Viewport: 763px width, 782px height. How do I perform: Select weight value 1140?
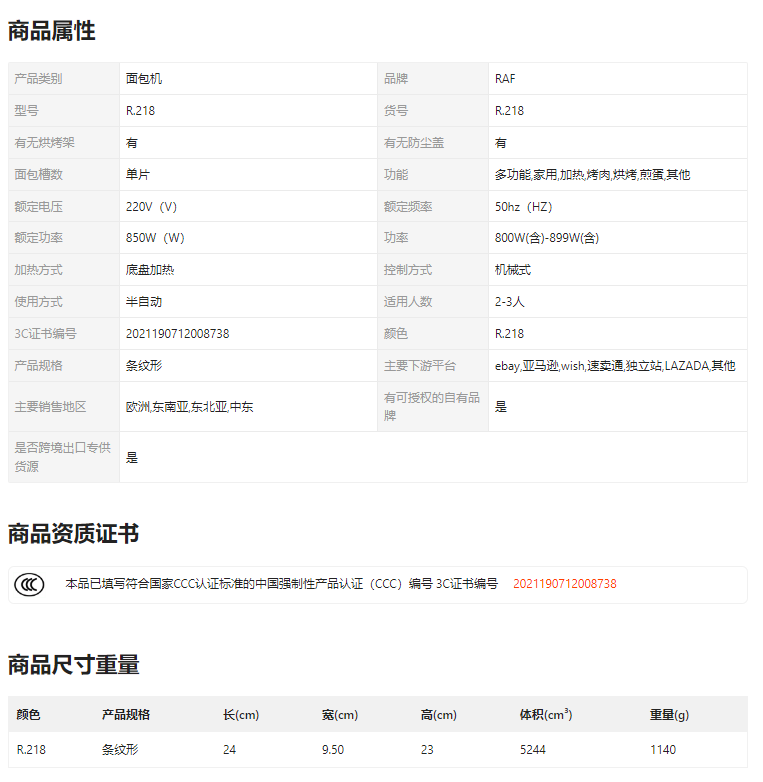coord(663,750)
